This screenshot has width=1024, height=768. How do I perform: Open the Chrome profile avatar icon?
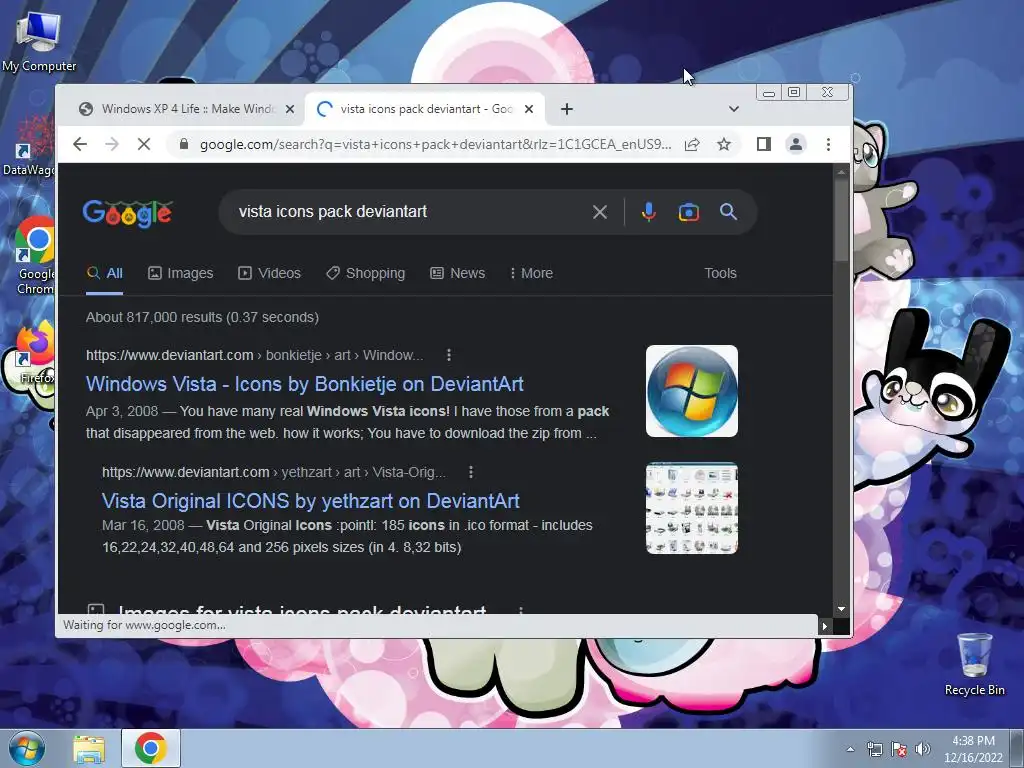(x=795, y=144)
